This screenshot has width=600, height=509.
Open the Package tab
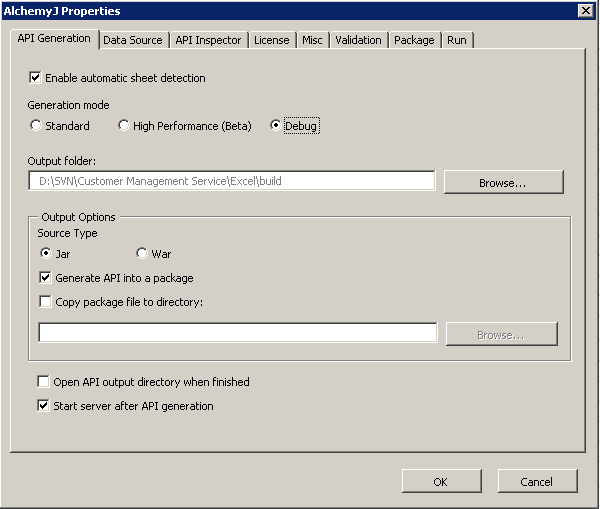pos(414,40)
